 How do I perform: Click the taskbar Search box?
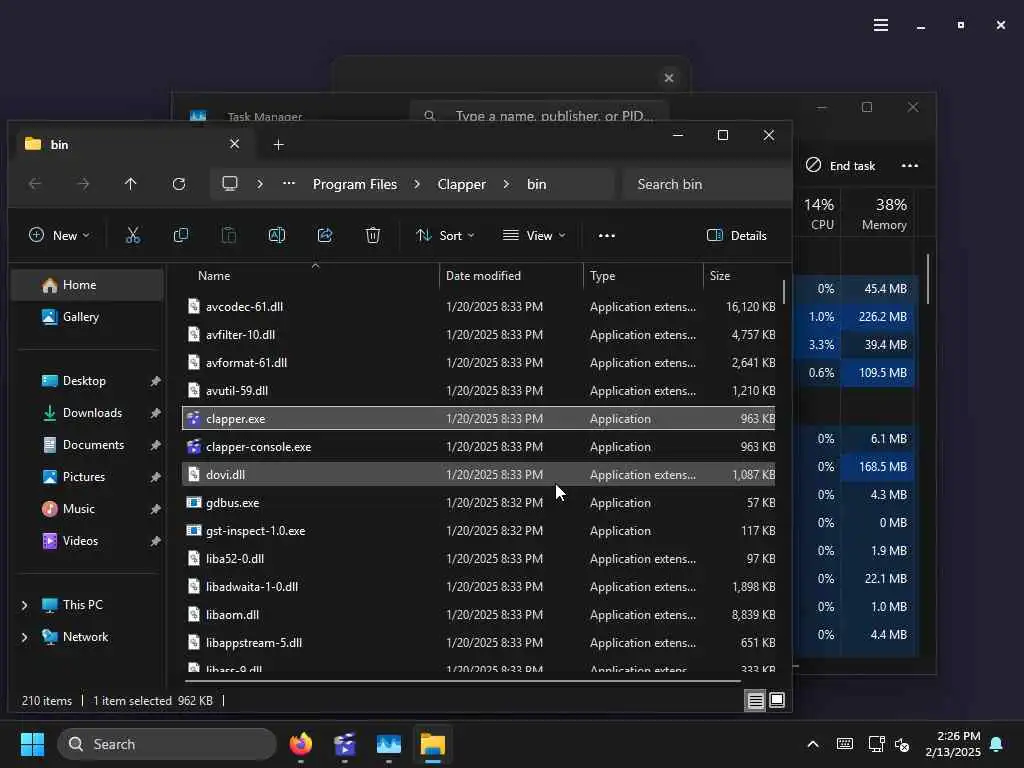167,744
